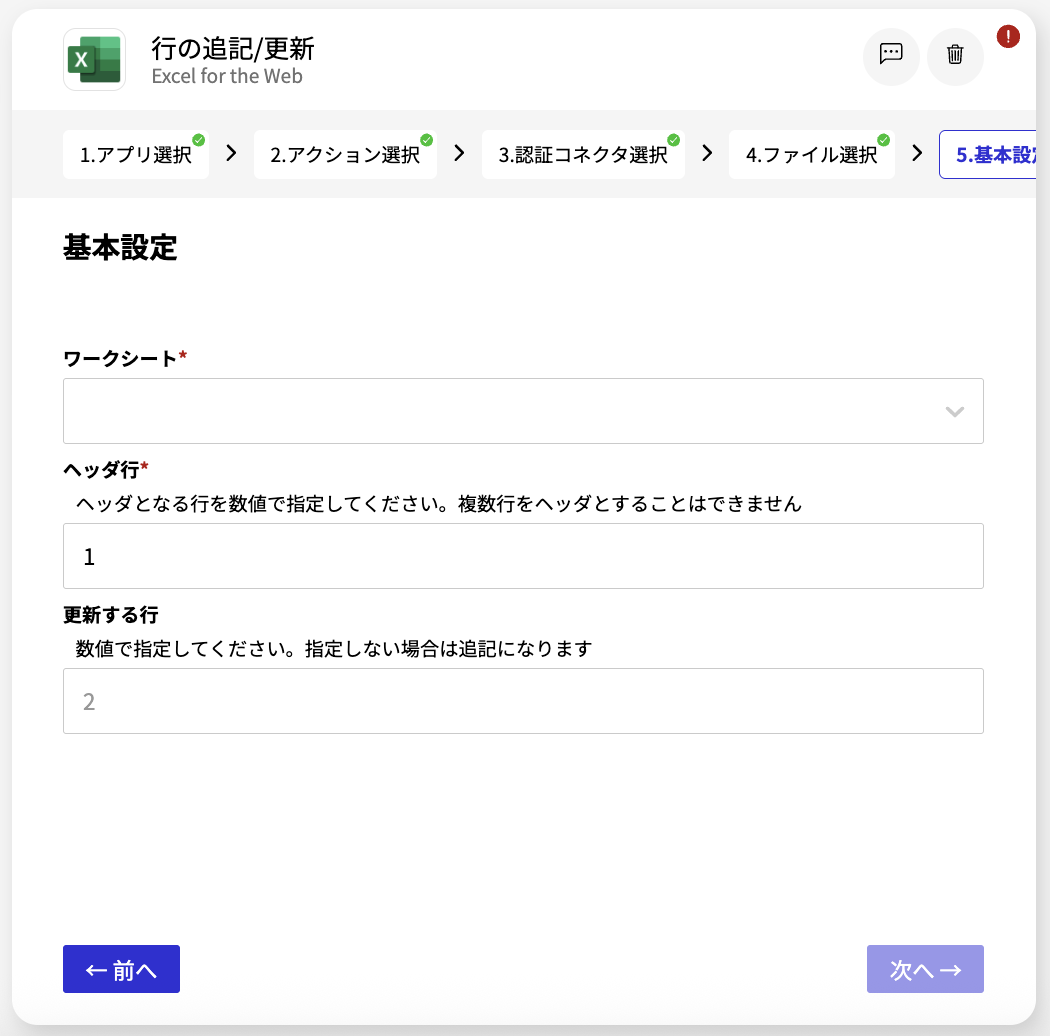
Task: Go to step 4.ファイル選択 tab
Action: tap(812, 155)
